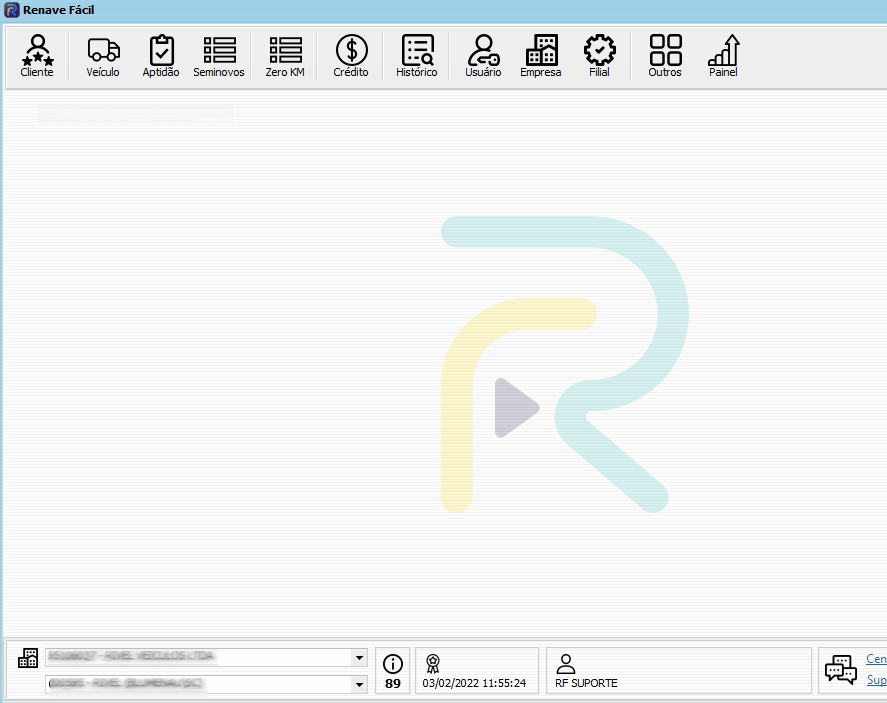Click the number 89 in the status bar
This screenshot has height=703, width=887.
[x=393, y=684]
